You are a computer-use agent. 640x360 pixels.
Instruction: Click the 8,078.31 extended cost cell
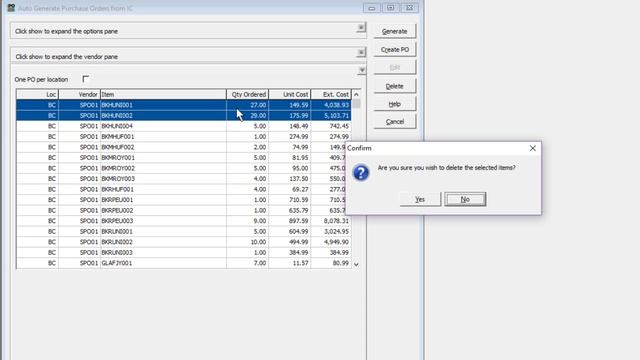point(331,221)
